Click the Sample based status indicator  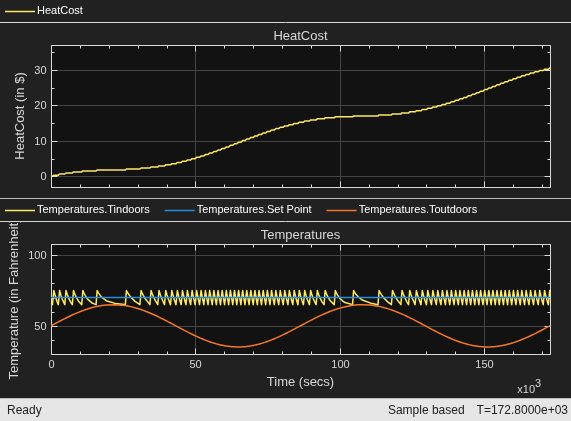click(426, 410)
